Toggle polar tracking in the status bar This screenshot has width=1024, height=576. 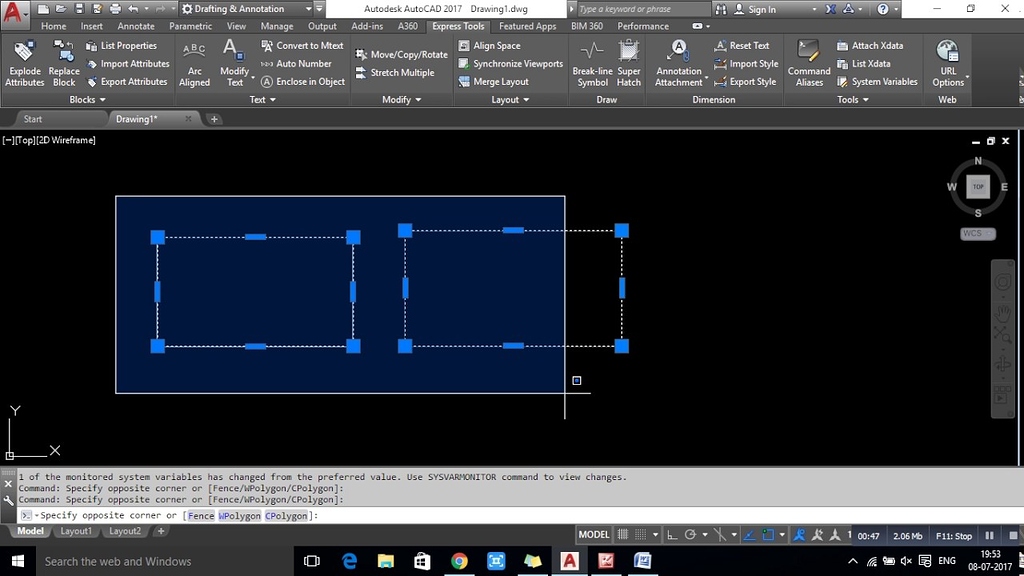691,535
